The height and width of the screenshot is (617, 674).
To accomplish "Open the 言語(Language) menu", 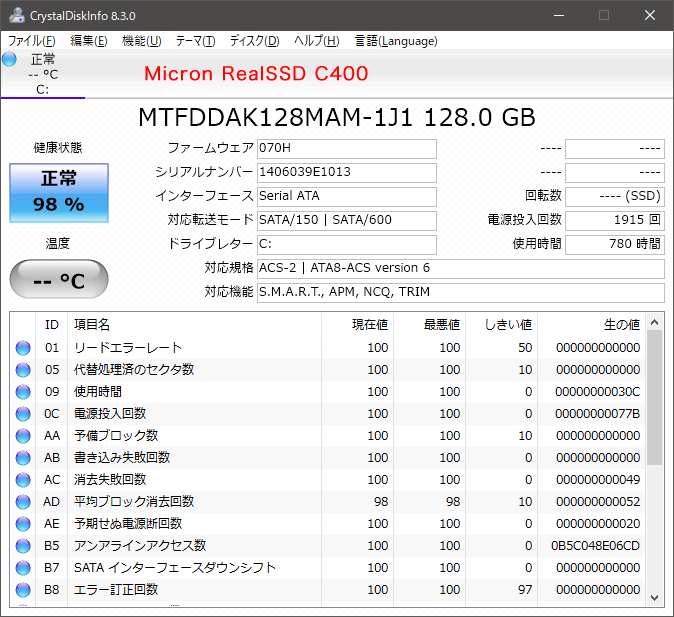I will coord(396,41).
